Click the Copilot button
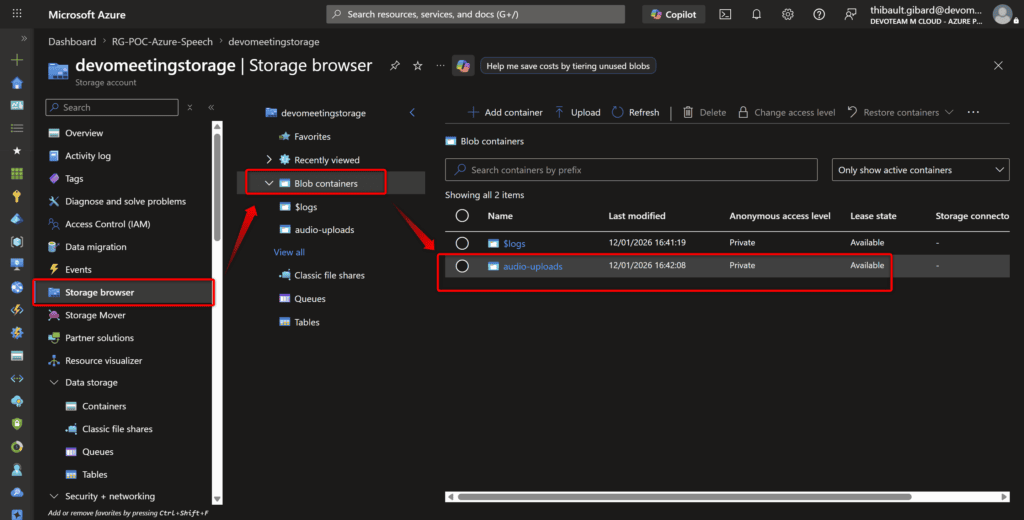1024x520 pixels. 673,14
